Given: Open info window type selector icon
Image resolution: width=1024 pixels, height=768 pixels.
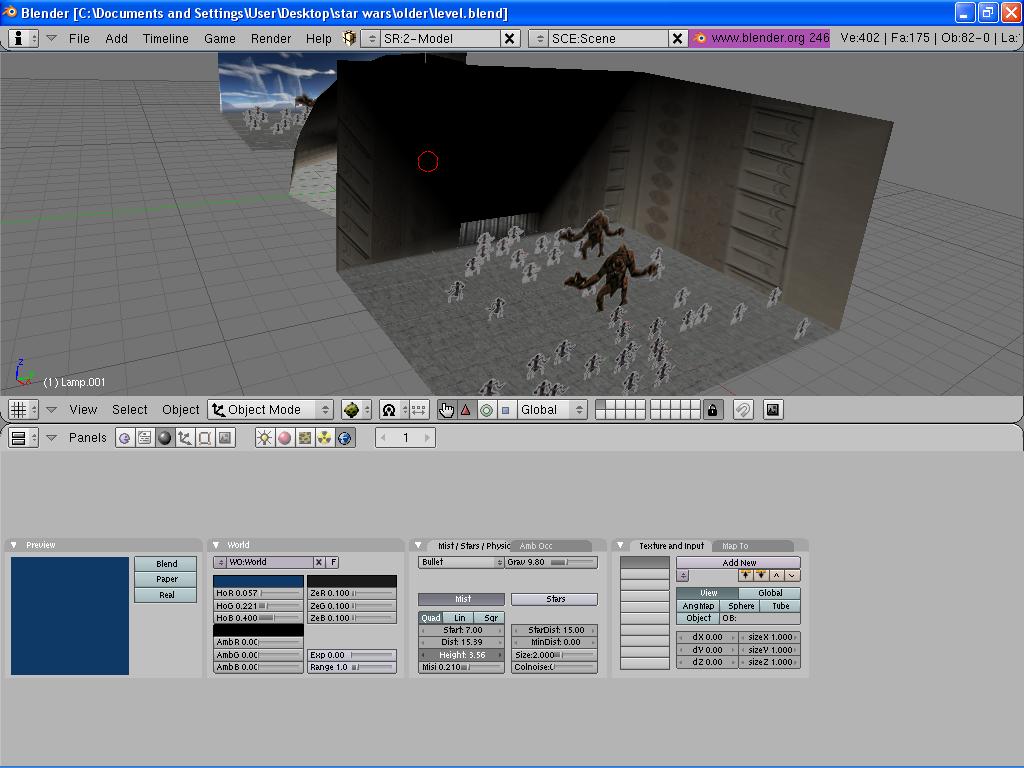Looking at the screenshot, I should 24,39.
